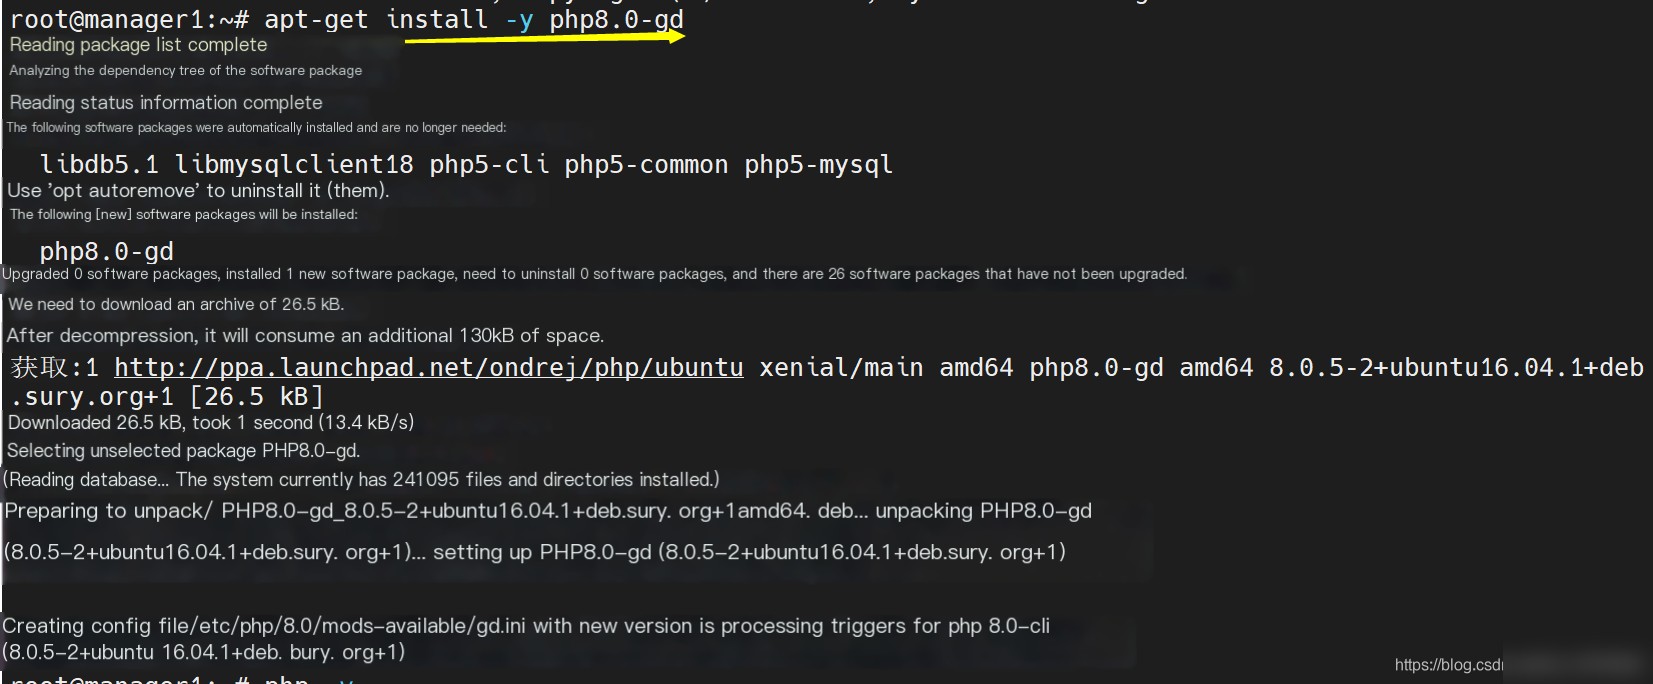Click the 'Reading package list complete' line
1653x684 pixels.
139,45
